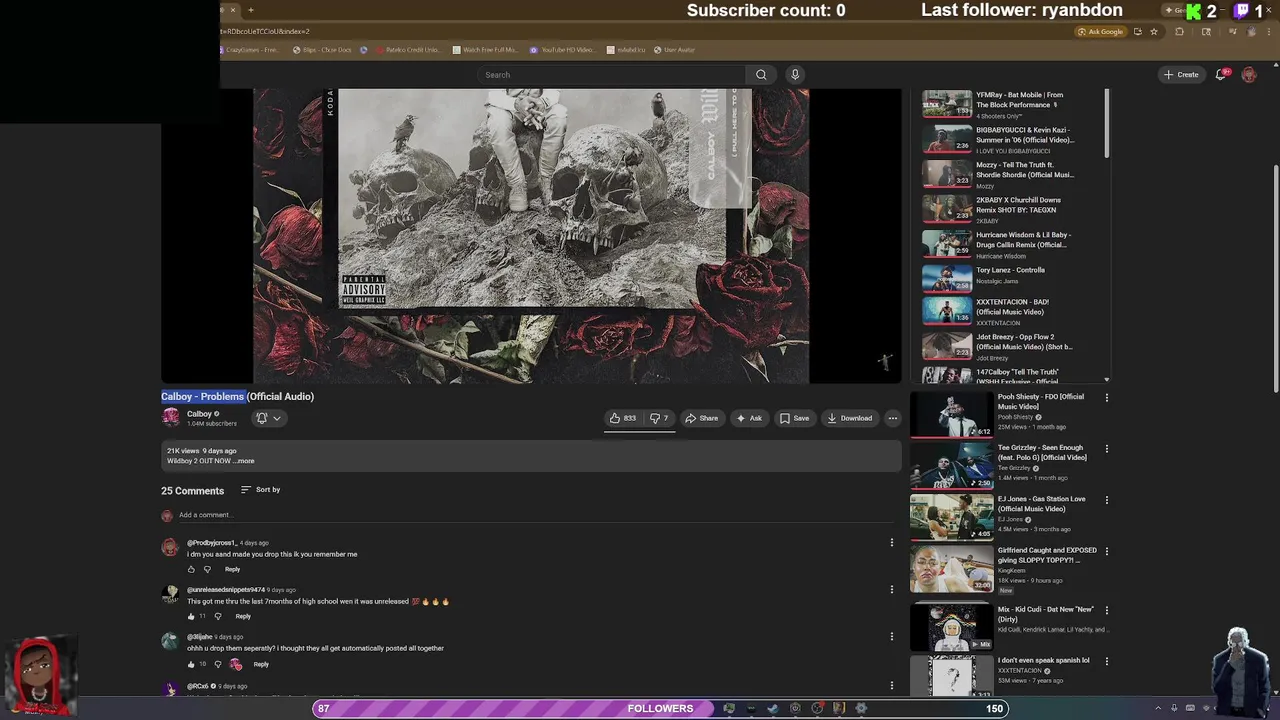Play YFMRay Bat Mobile from playlist
The height and width of the screenshot is (720, 1280).
point(1012,104)
